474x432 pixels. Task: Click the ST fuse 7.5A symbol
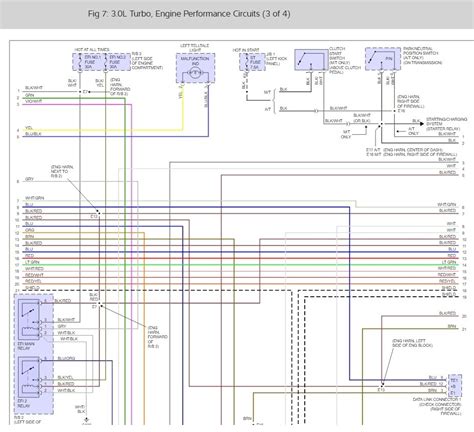coord(252,62)
